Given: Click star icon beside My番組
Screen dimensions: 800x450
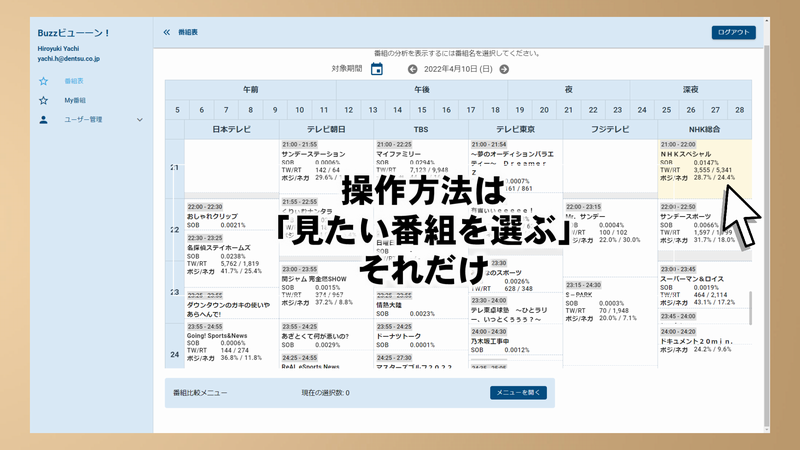Looking at the screenshot, I should (x=43, y=100).
